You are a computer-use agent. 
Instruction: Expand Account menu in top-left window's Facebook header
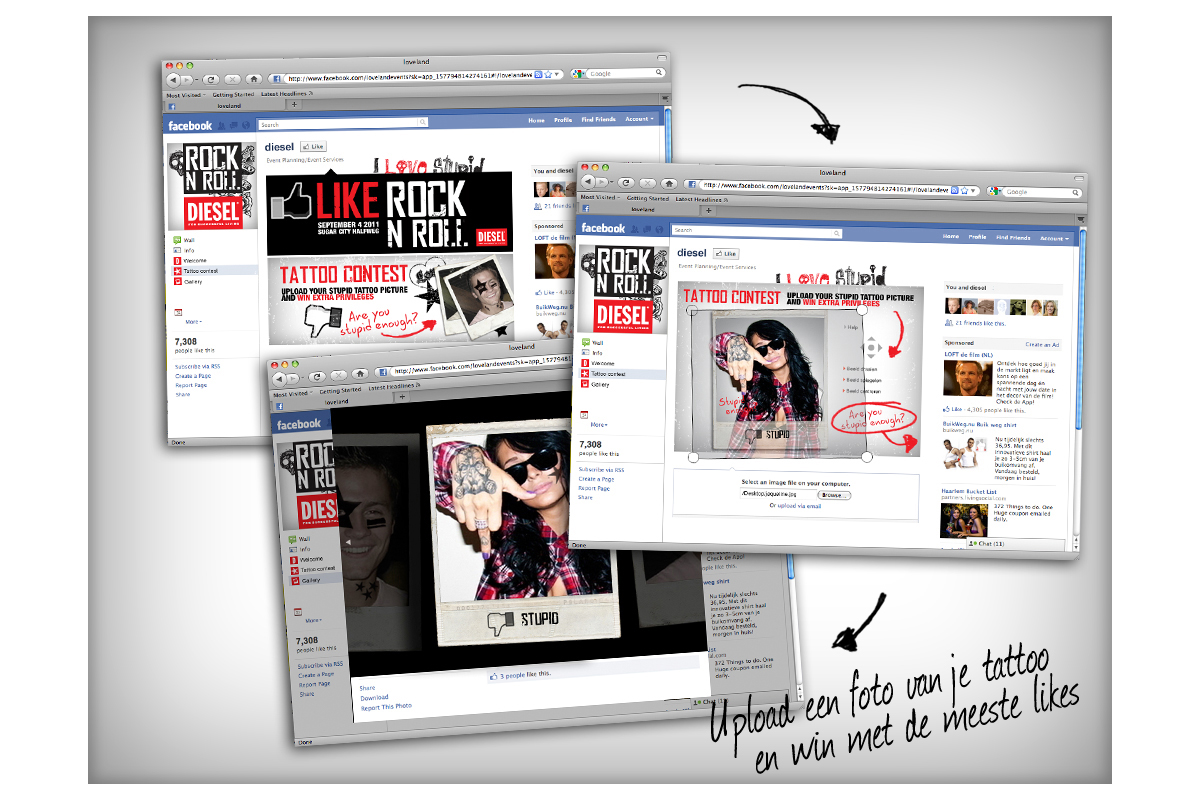[637, 119]
